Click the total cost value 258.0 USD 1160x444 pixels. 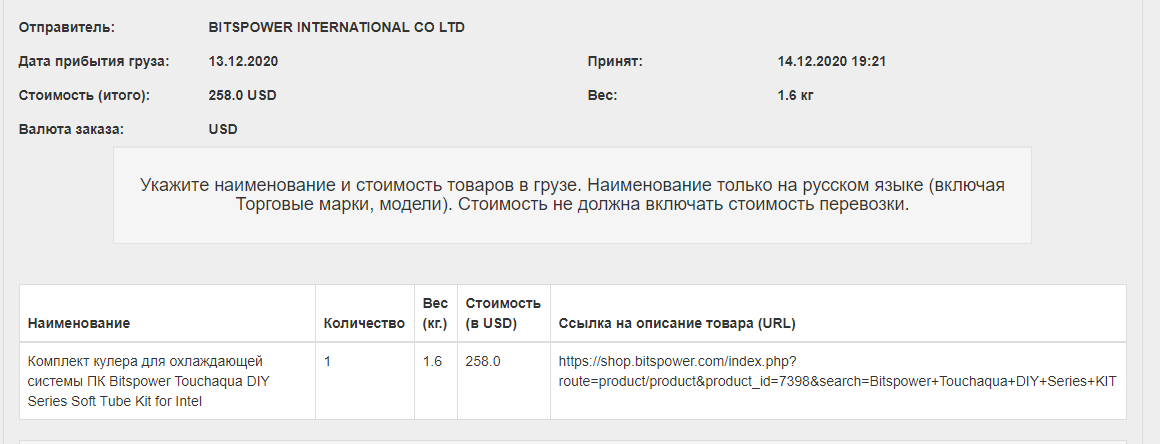(x=242, y=95)
